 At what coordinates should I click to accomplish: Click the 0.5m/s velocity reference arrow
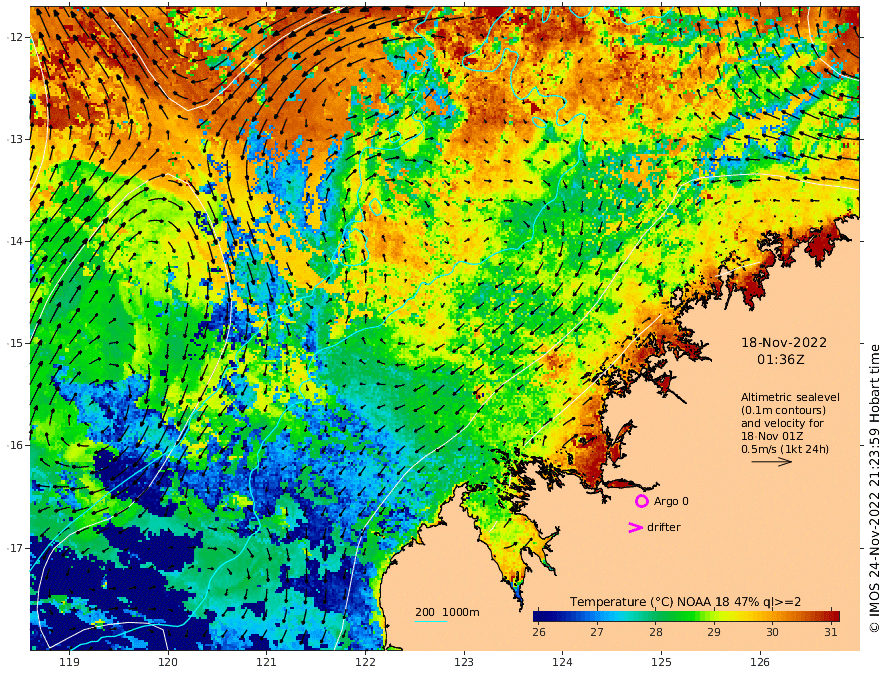click(772, 462)
